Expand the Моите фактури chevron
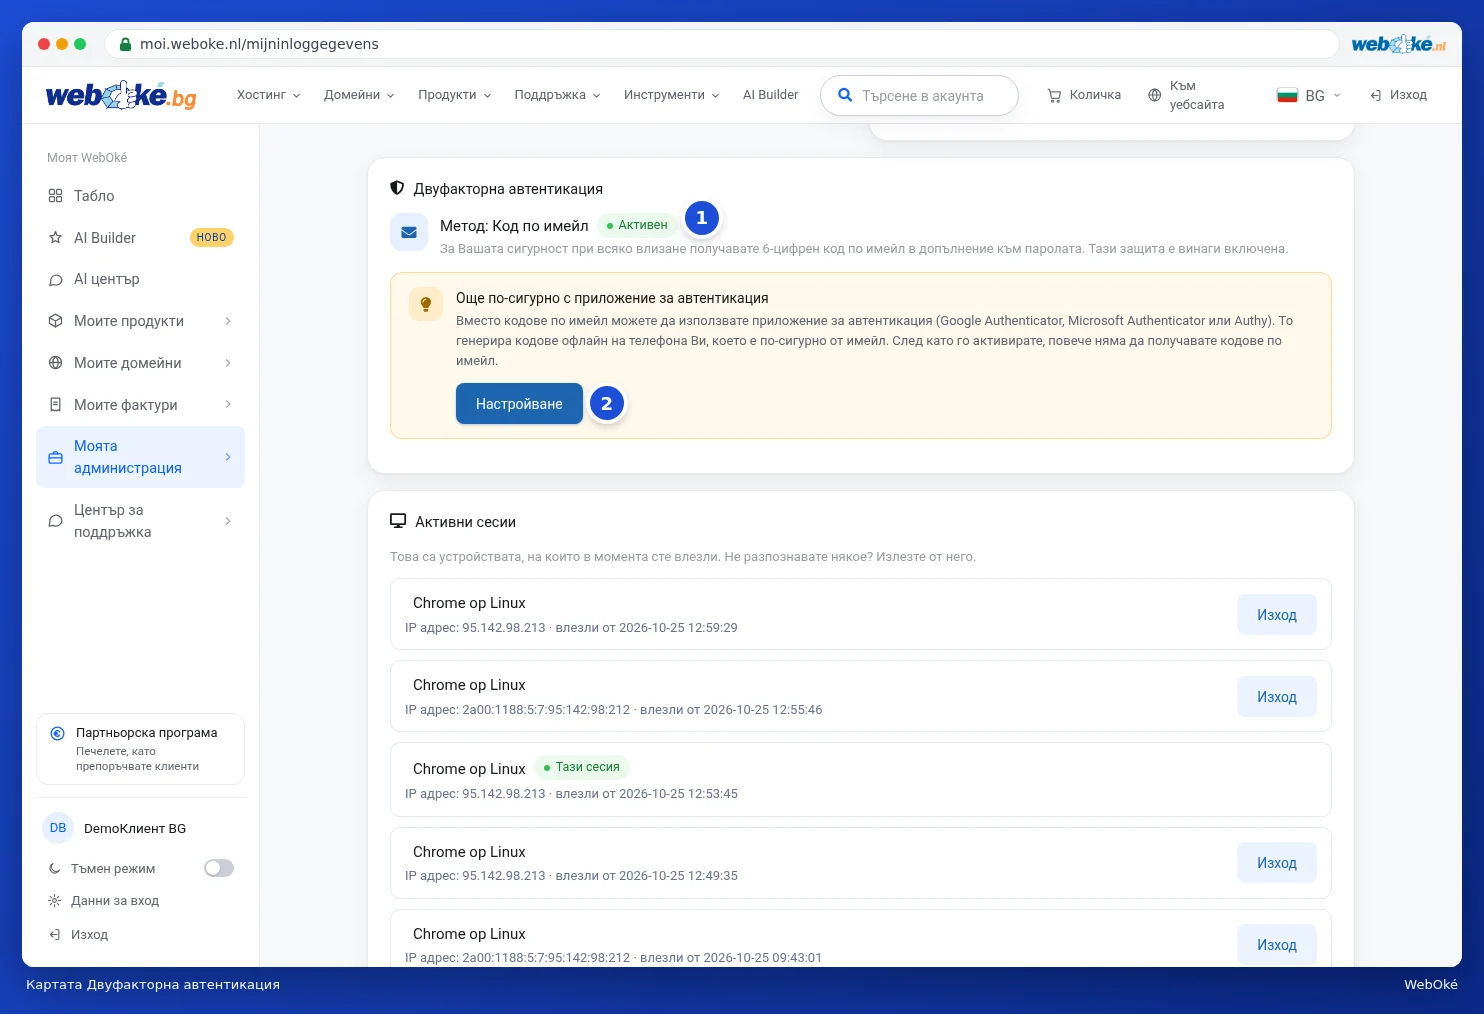 point(228,405)
